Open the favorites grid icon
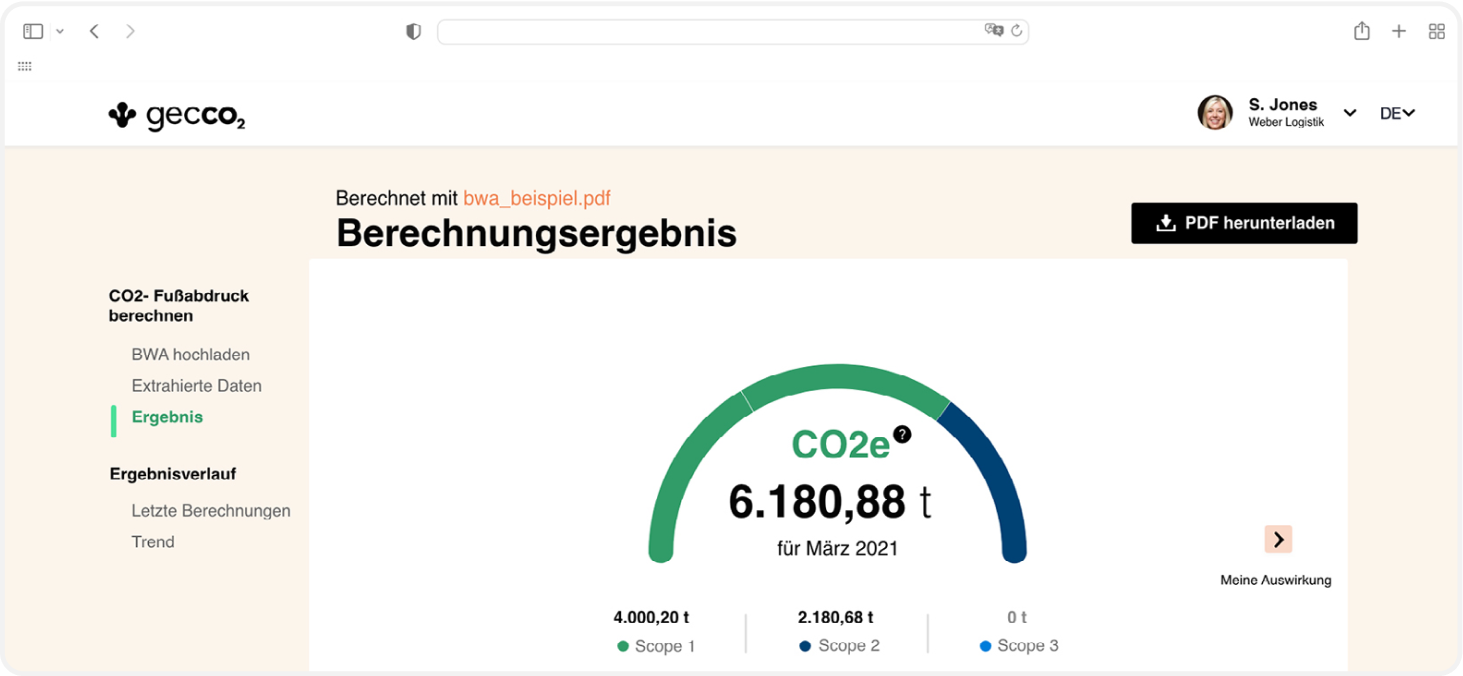Image resolution: width=1463 pixels, height=676 pixels. pos(25,66)
